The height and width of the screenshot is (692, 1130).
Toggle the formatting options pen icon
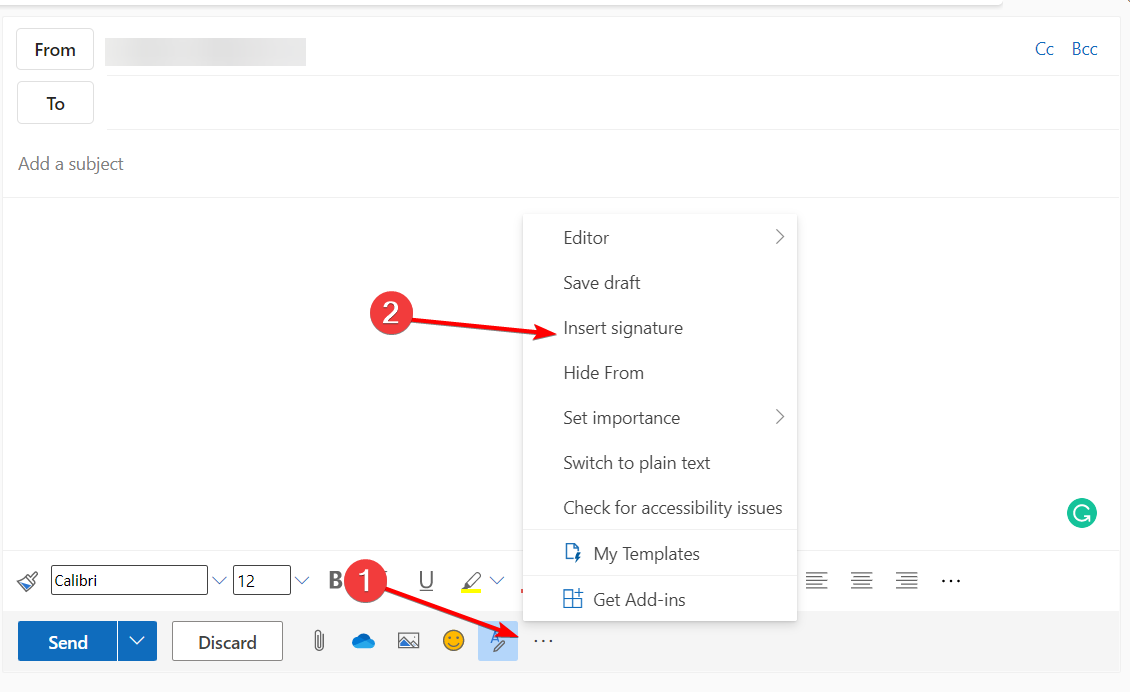coord(498,641)
